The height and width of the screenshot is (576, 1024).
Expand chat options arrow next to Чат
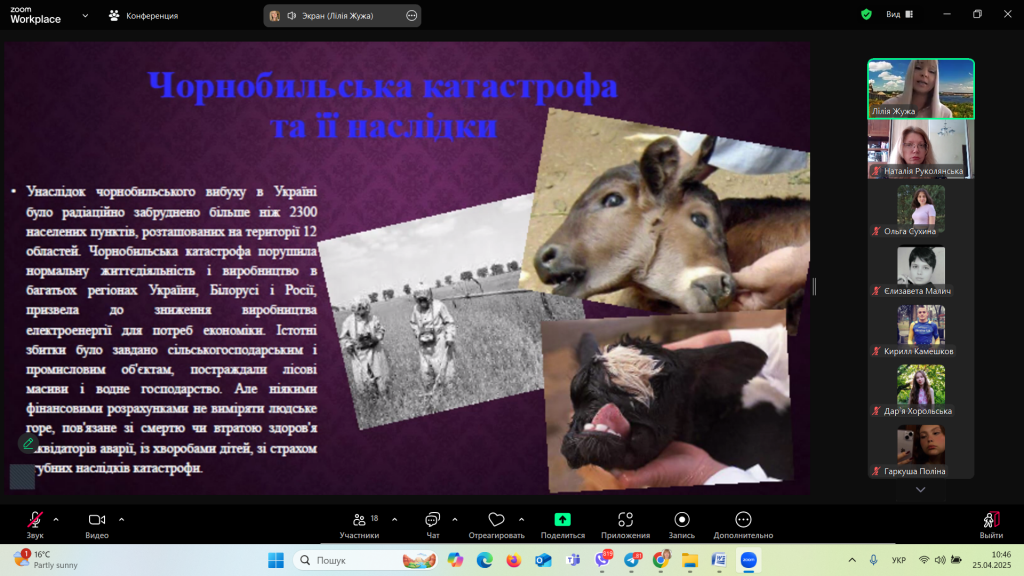pyautogui.click(x=455, y=519)
